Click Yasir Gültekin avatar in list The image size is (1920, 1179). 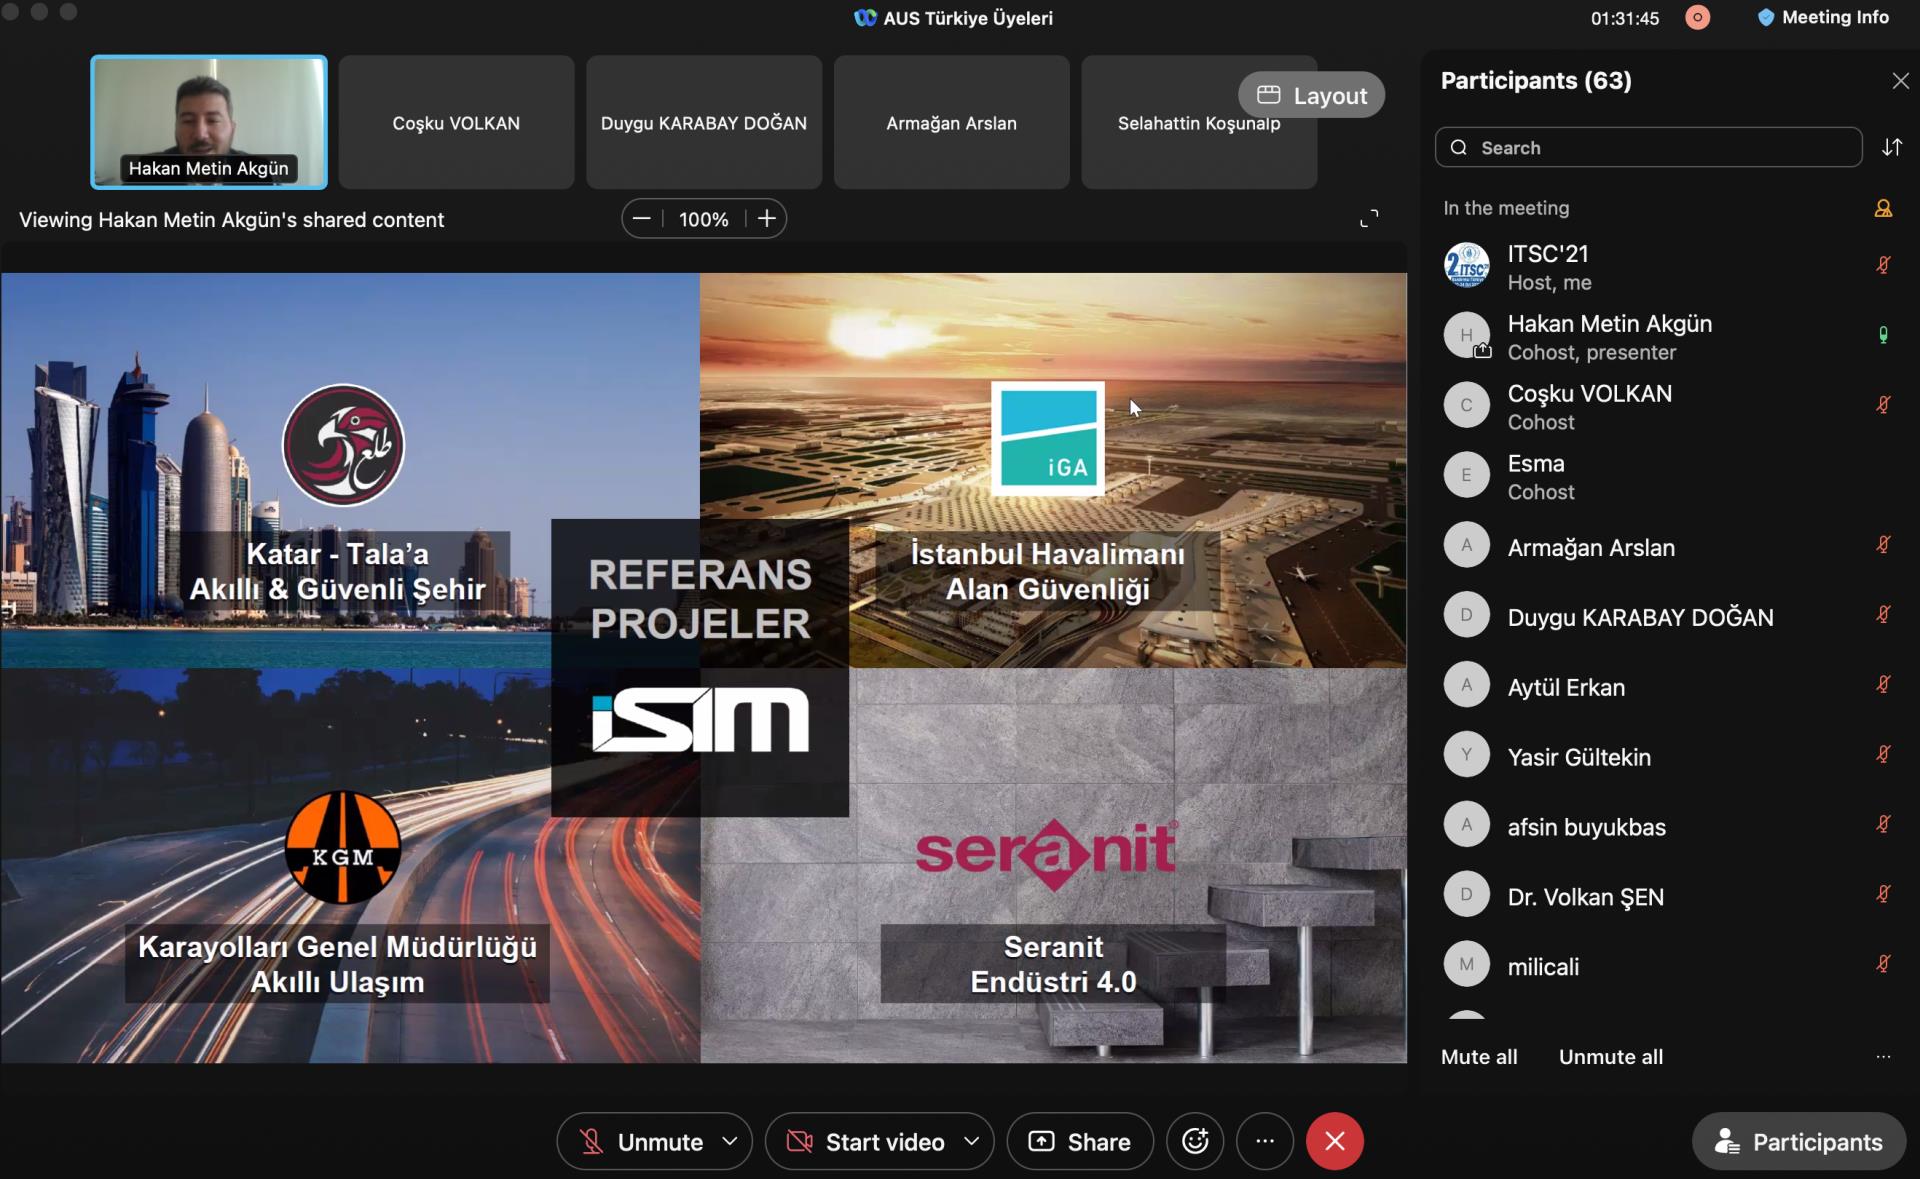coord(1467,755)
